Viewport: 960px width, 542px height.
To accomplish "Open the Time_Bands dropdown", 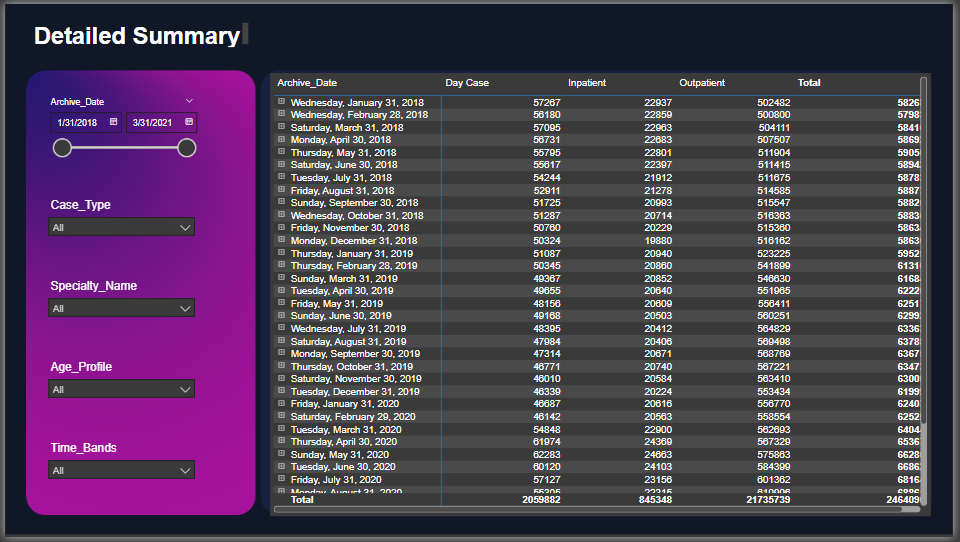I will 122,470.
